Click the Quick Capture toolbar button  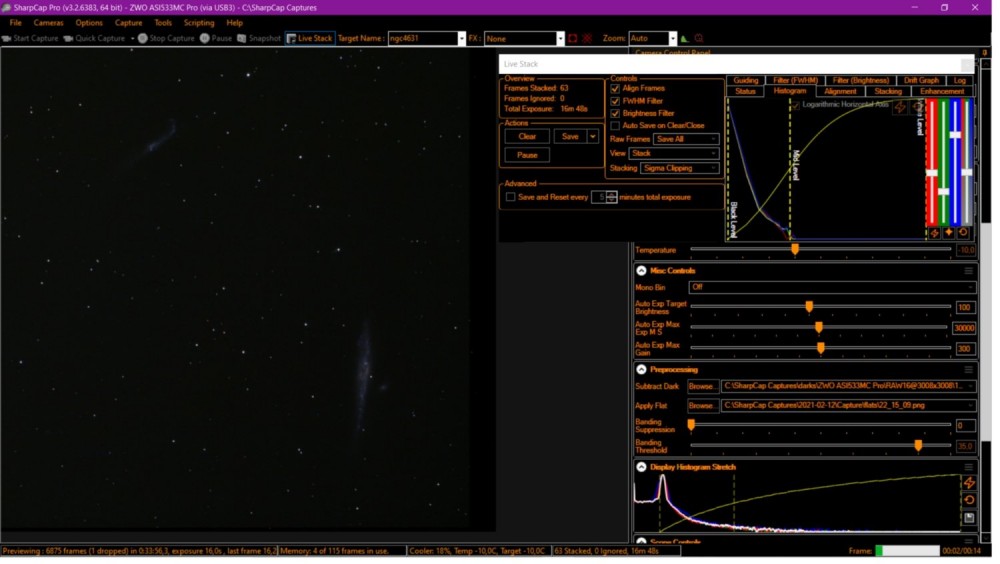[95, 38]
